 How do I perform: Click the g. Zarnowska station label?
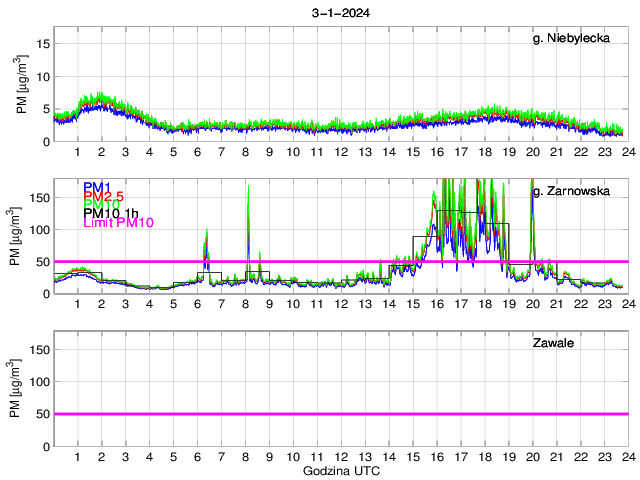[571, 190]
